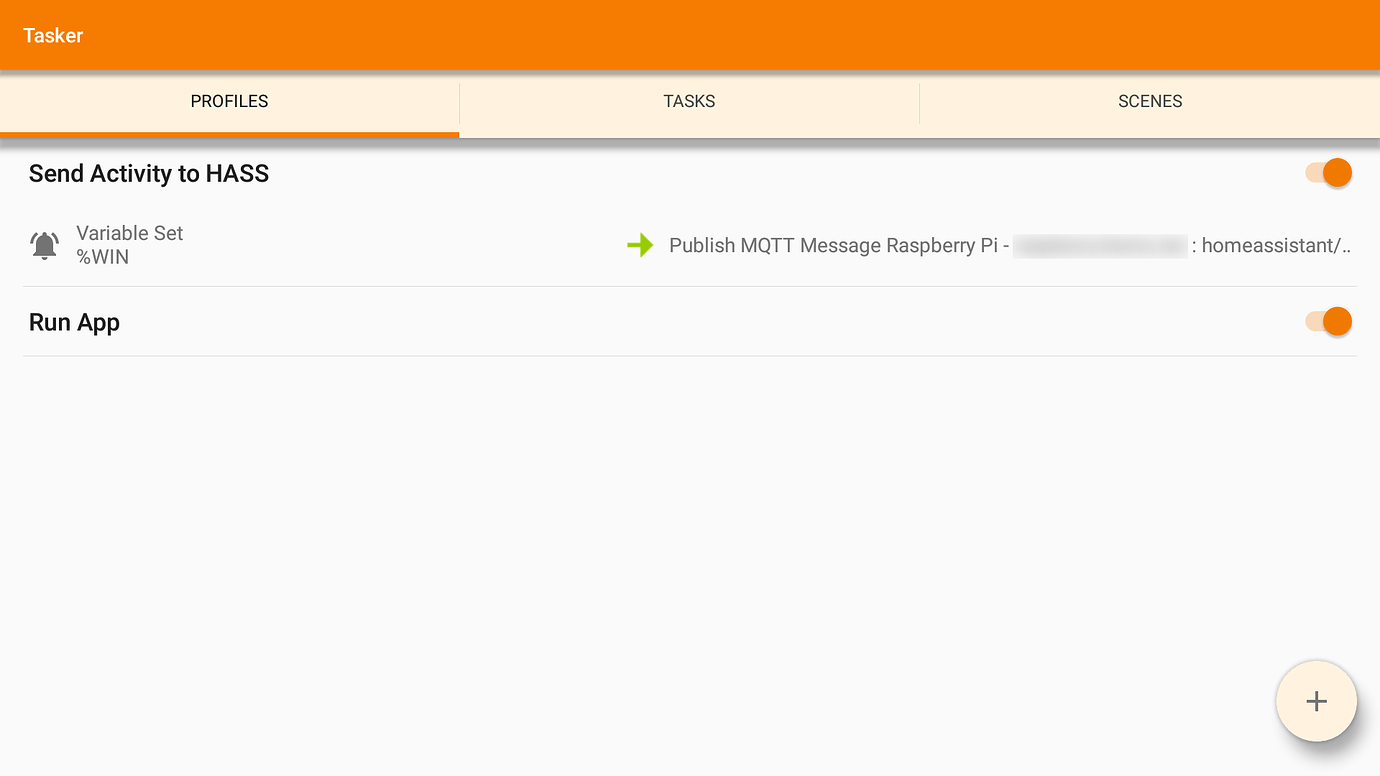Switch to the TASKS tab
1380x776 pixels.
(689, 102)
